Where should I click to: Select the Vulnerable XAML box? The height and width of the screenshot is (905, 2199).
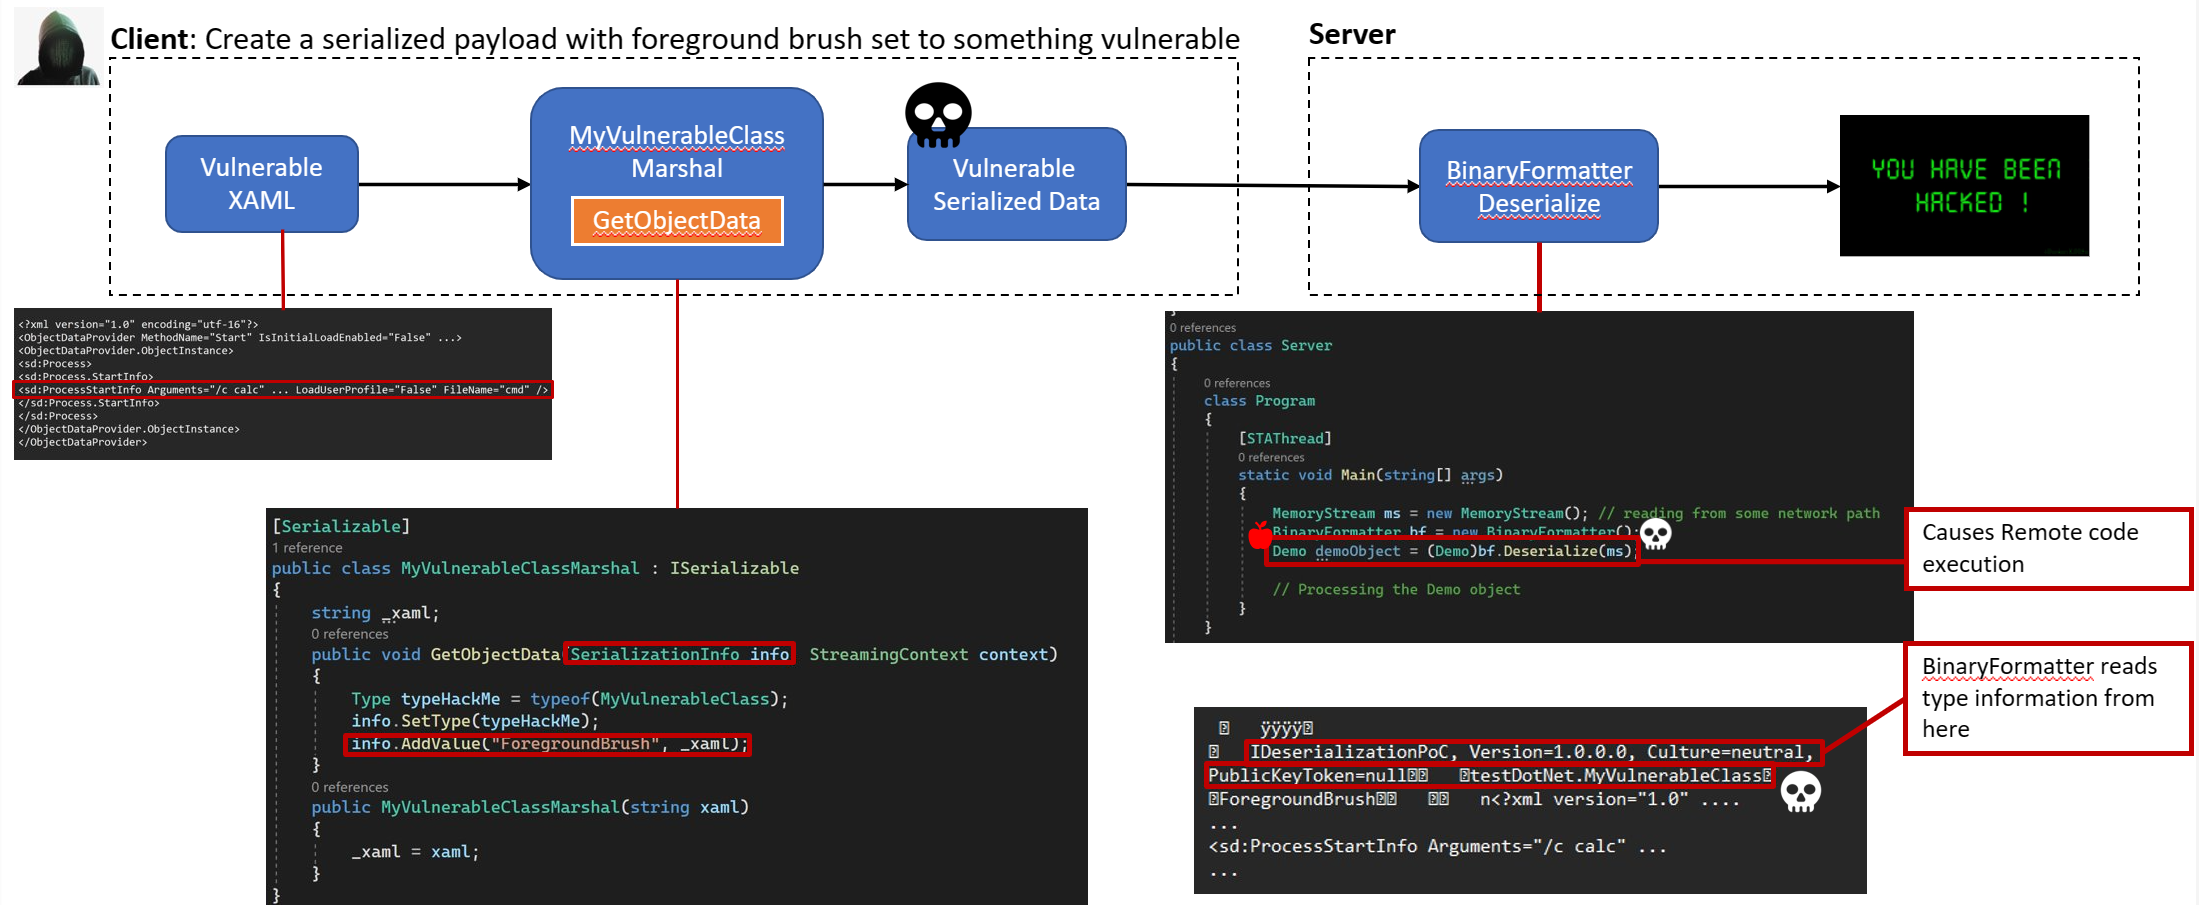pos(262,184)
